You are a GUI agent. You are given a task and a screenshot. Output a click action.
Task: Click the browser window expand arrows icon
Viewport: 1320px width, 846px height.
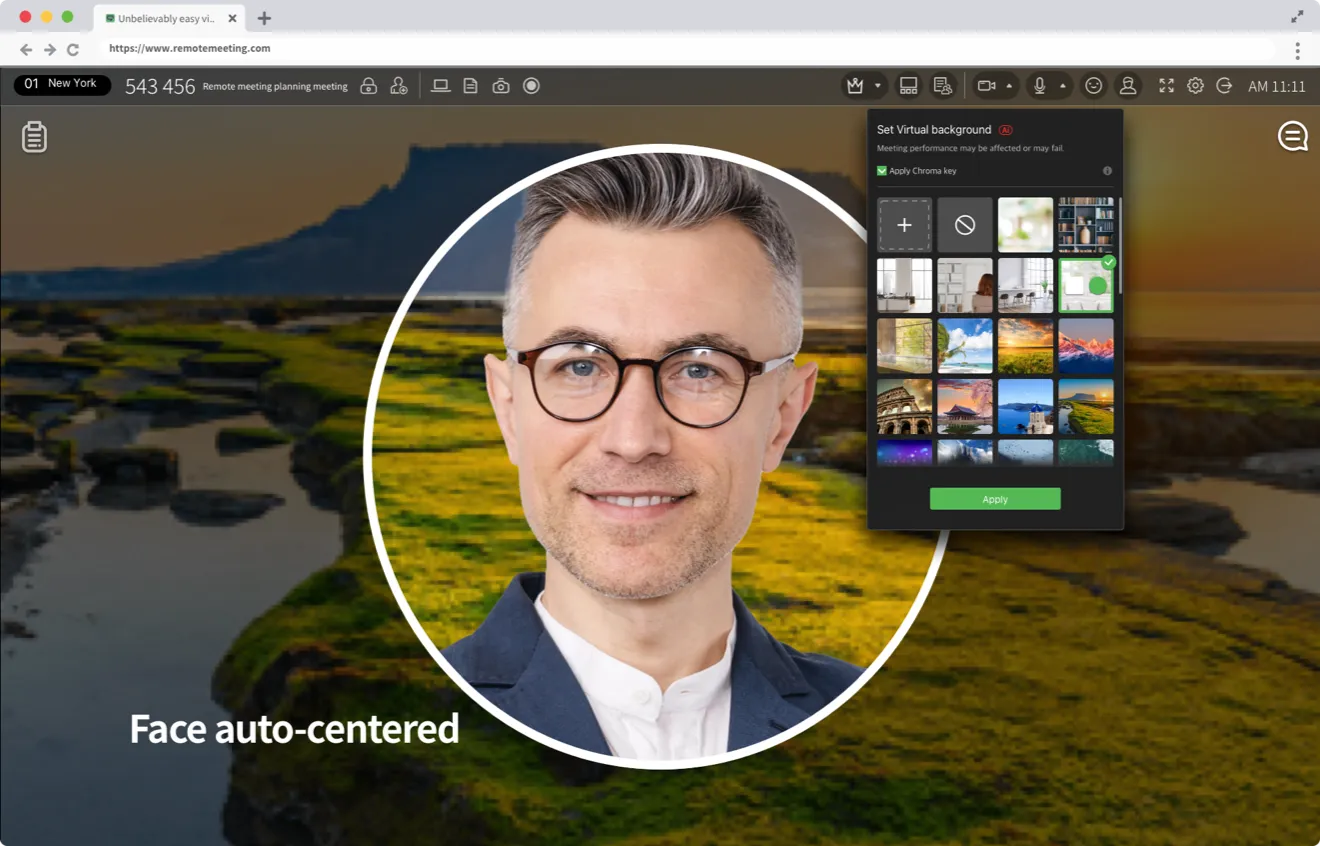(1297, 16)
